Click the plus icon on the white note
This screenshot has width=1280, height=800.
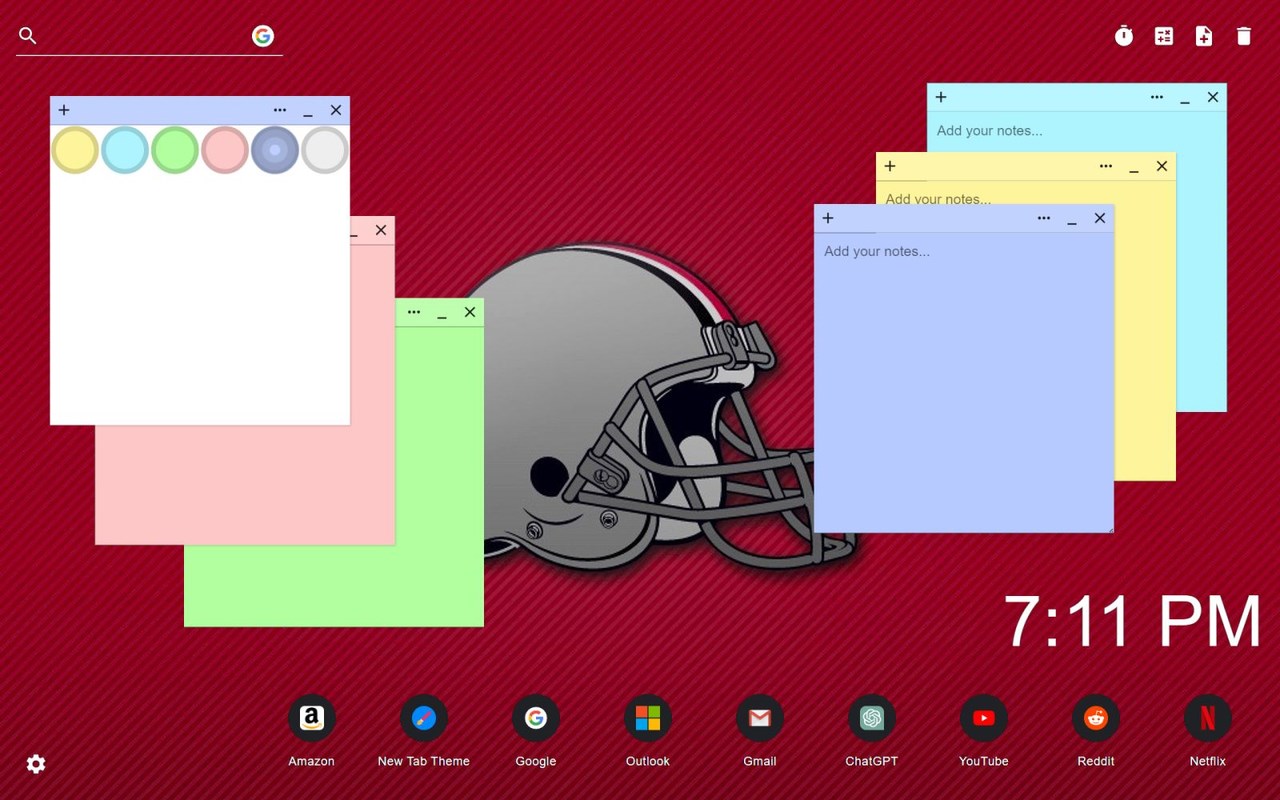tap(64, 110)
